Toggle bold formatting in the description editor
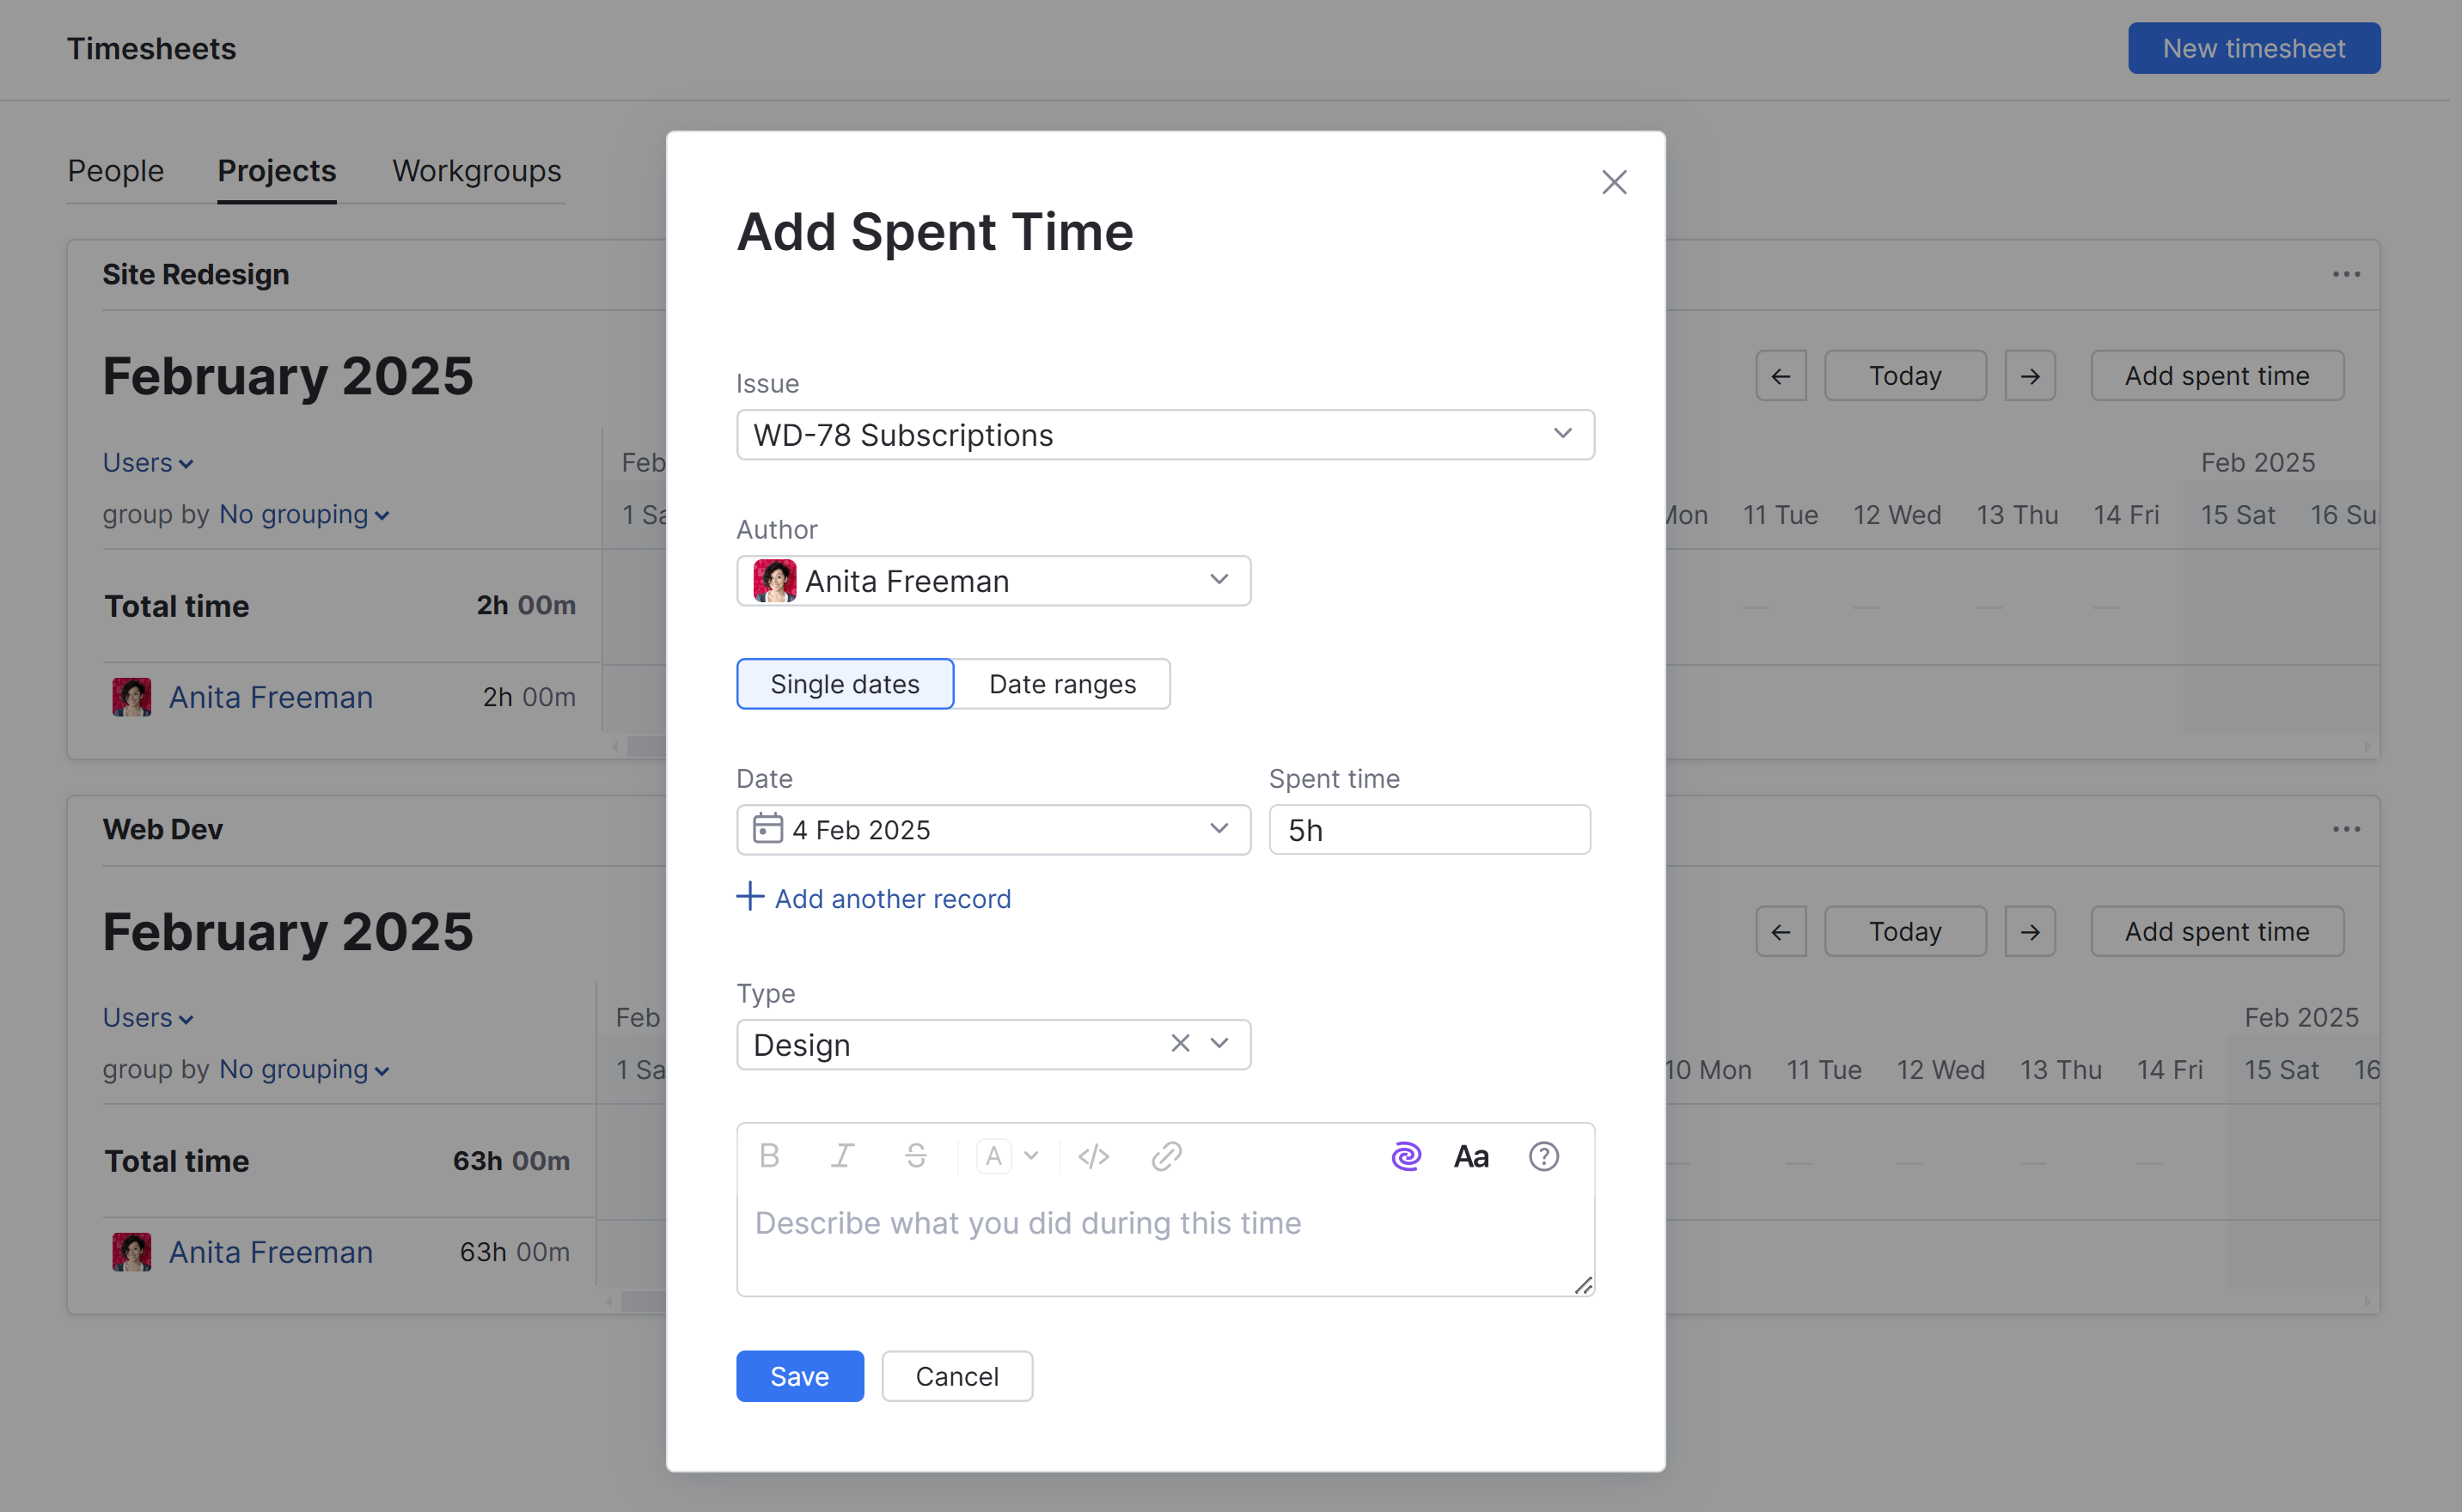Screen dimensions: 2462x1512 pos(769,1155)
